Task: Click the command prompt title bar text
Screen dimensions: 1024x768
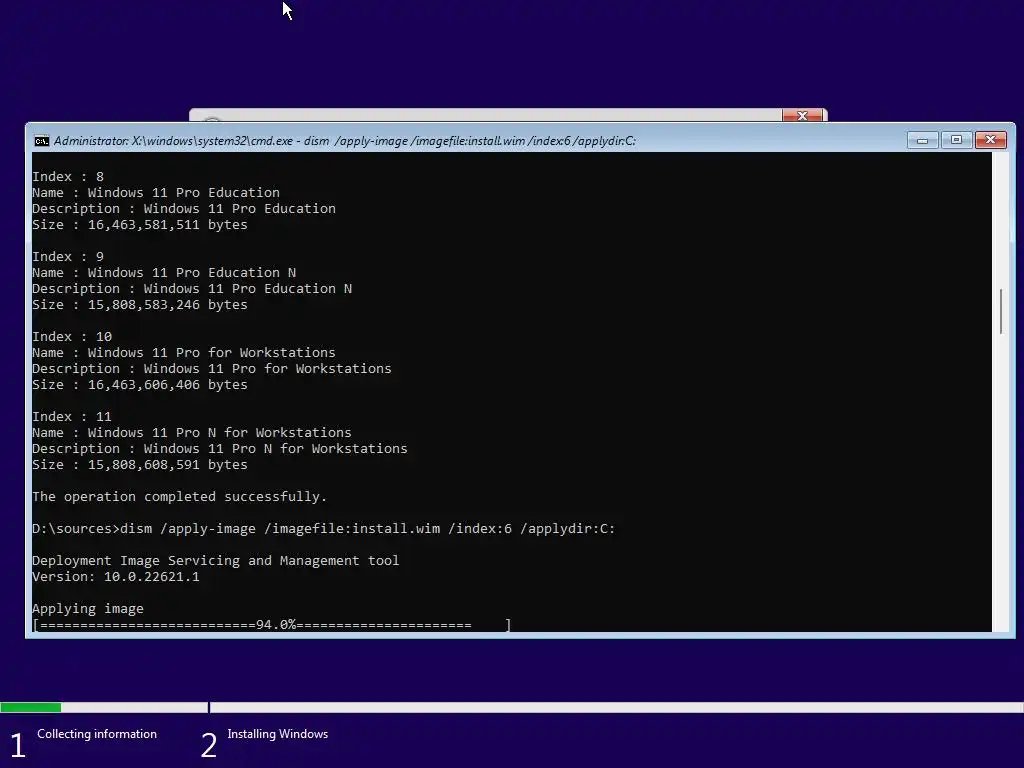Action: [x=345, y=141]
